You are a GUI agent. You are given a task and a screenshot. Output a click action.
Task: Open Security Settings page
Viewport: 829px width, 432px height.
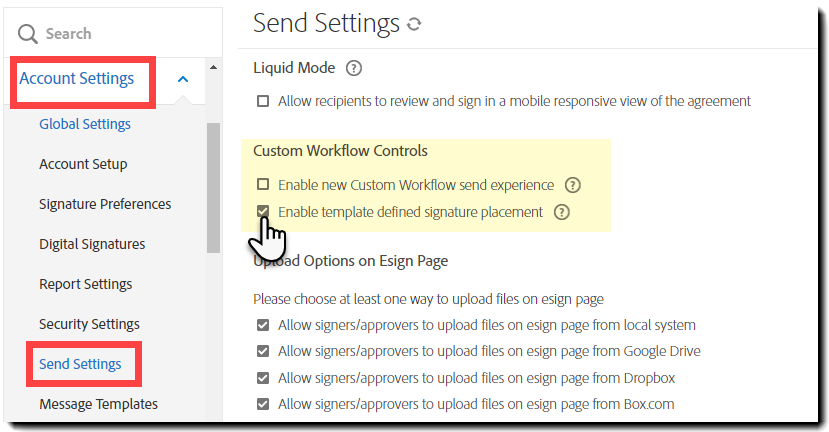click(x=89, y=324)
